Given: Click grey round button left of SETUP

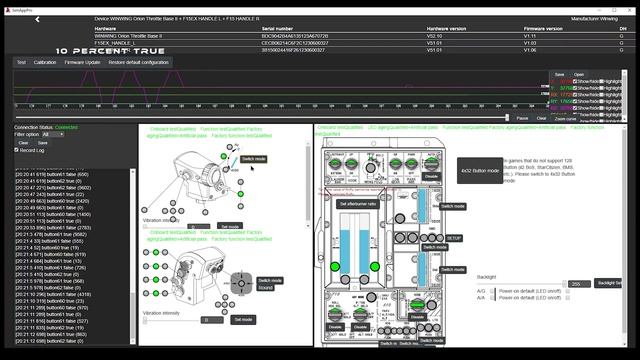Looking at the screenshot, I should pyautogui.click(x=440, y=238).
